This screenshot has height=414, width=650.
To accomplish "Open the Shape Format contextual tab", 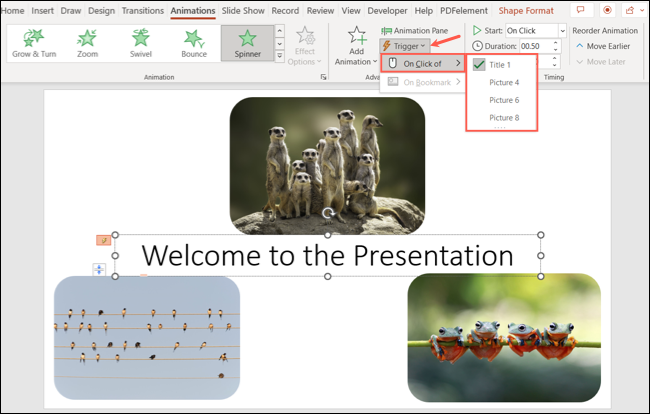I will [x=526, y=11].
